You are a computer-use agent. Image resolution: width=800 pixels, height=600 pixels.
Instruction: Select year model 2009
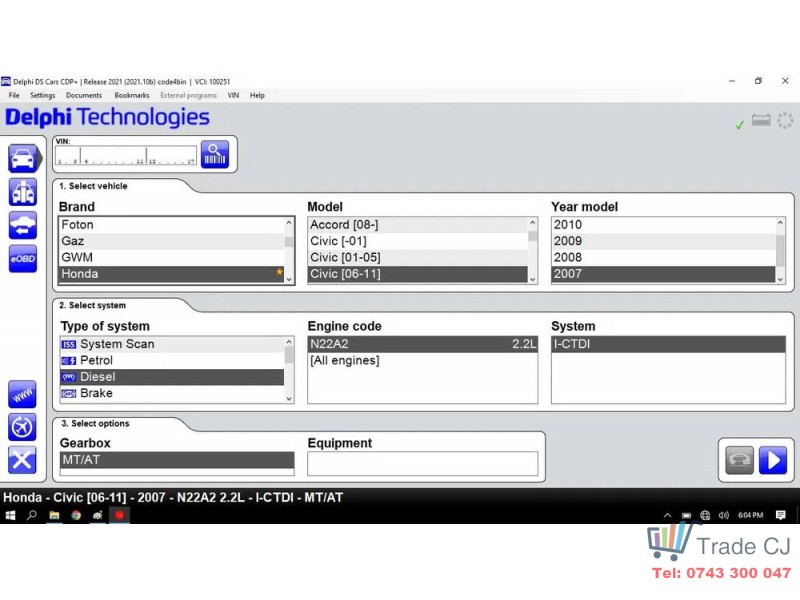pos(664,241)
